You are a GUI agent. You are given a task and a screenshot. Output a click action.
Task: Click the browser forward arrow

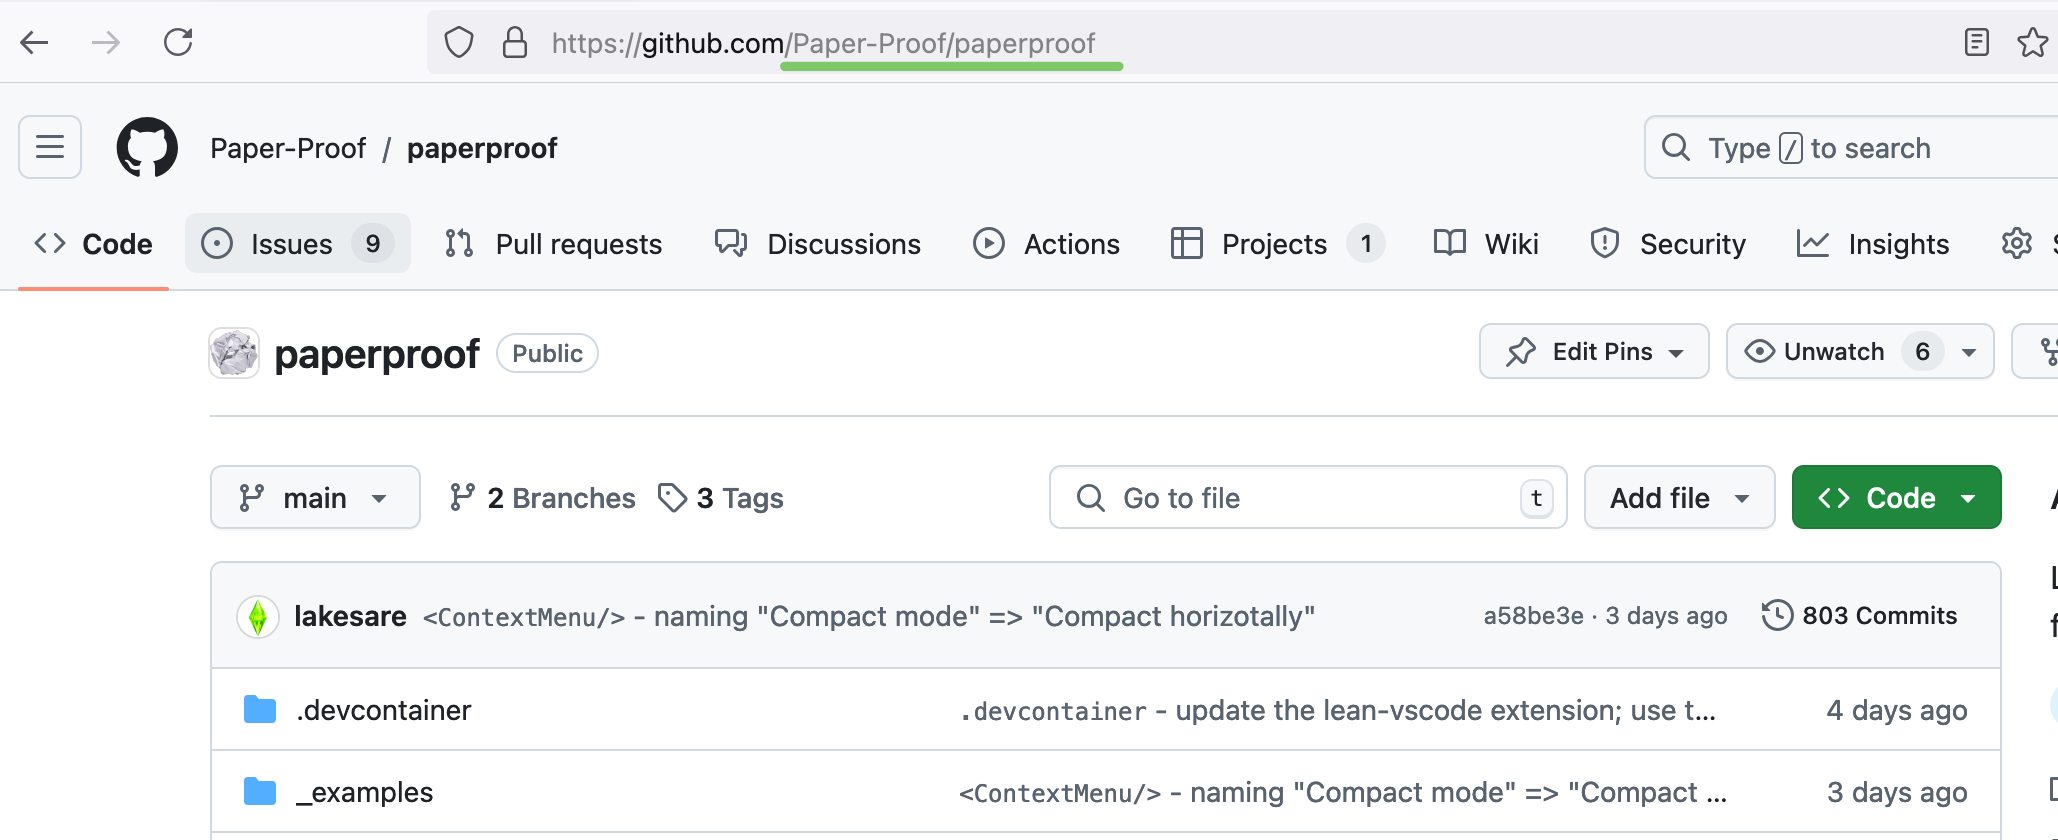tap(105, 42)
